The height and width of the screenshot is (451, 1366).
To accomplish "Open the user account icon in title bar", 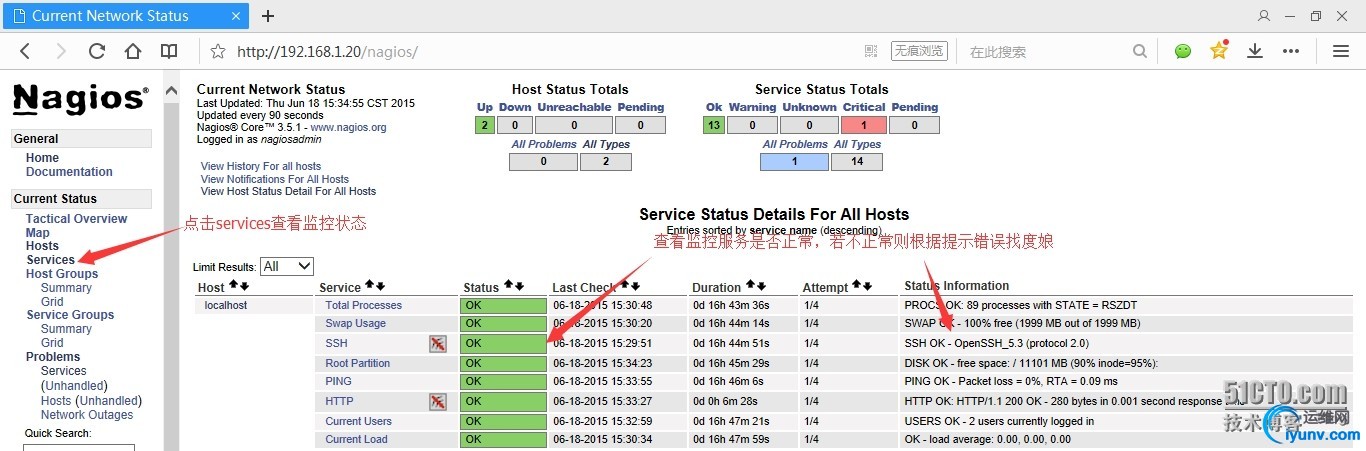I will [1264, 16].
